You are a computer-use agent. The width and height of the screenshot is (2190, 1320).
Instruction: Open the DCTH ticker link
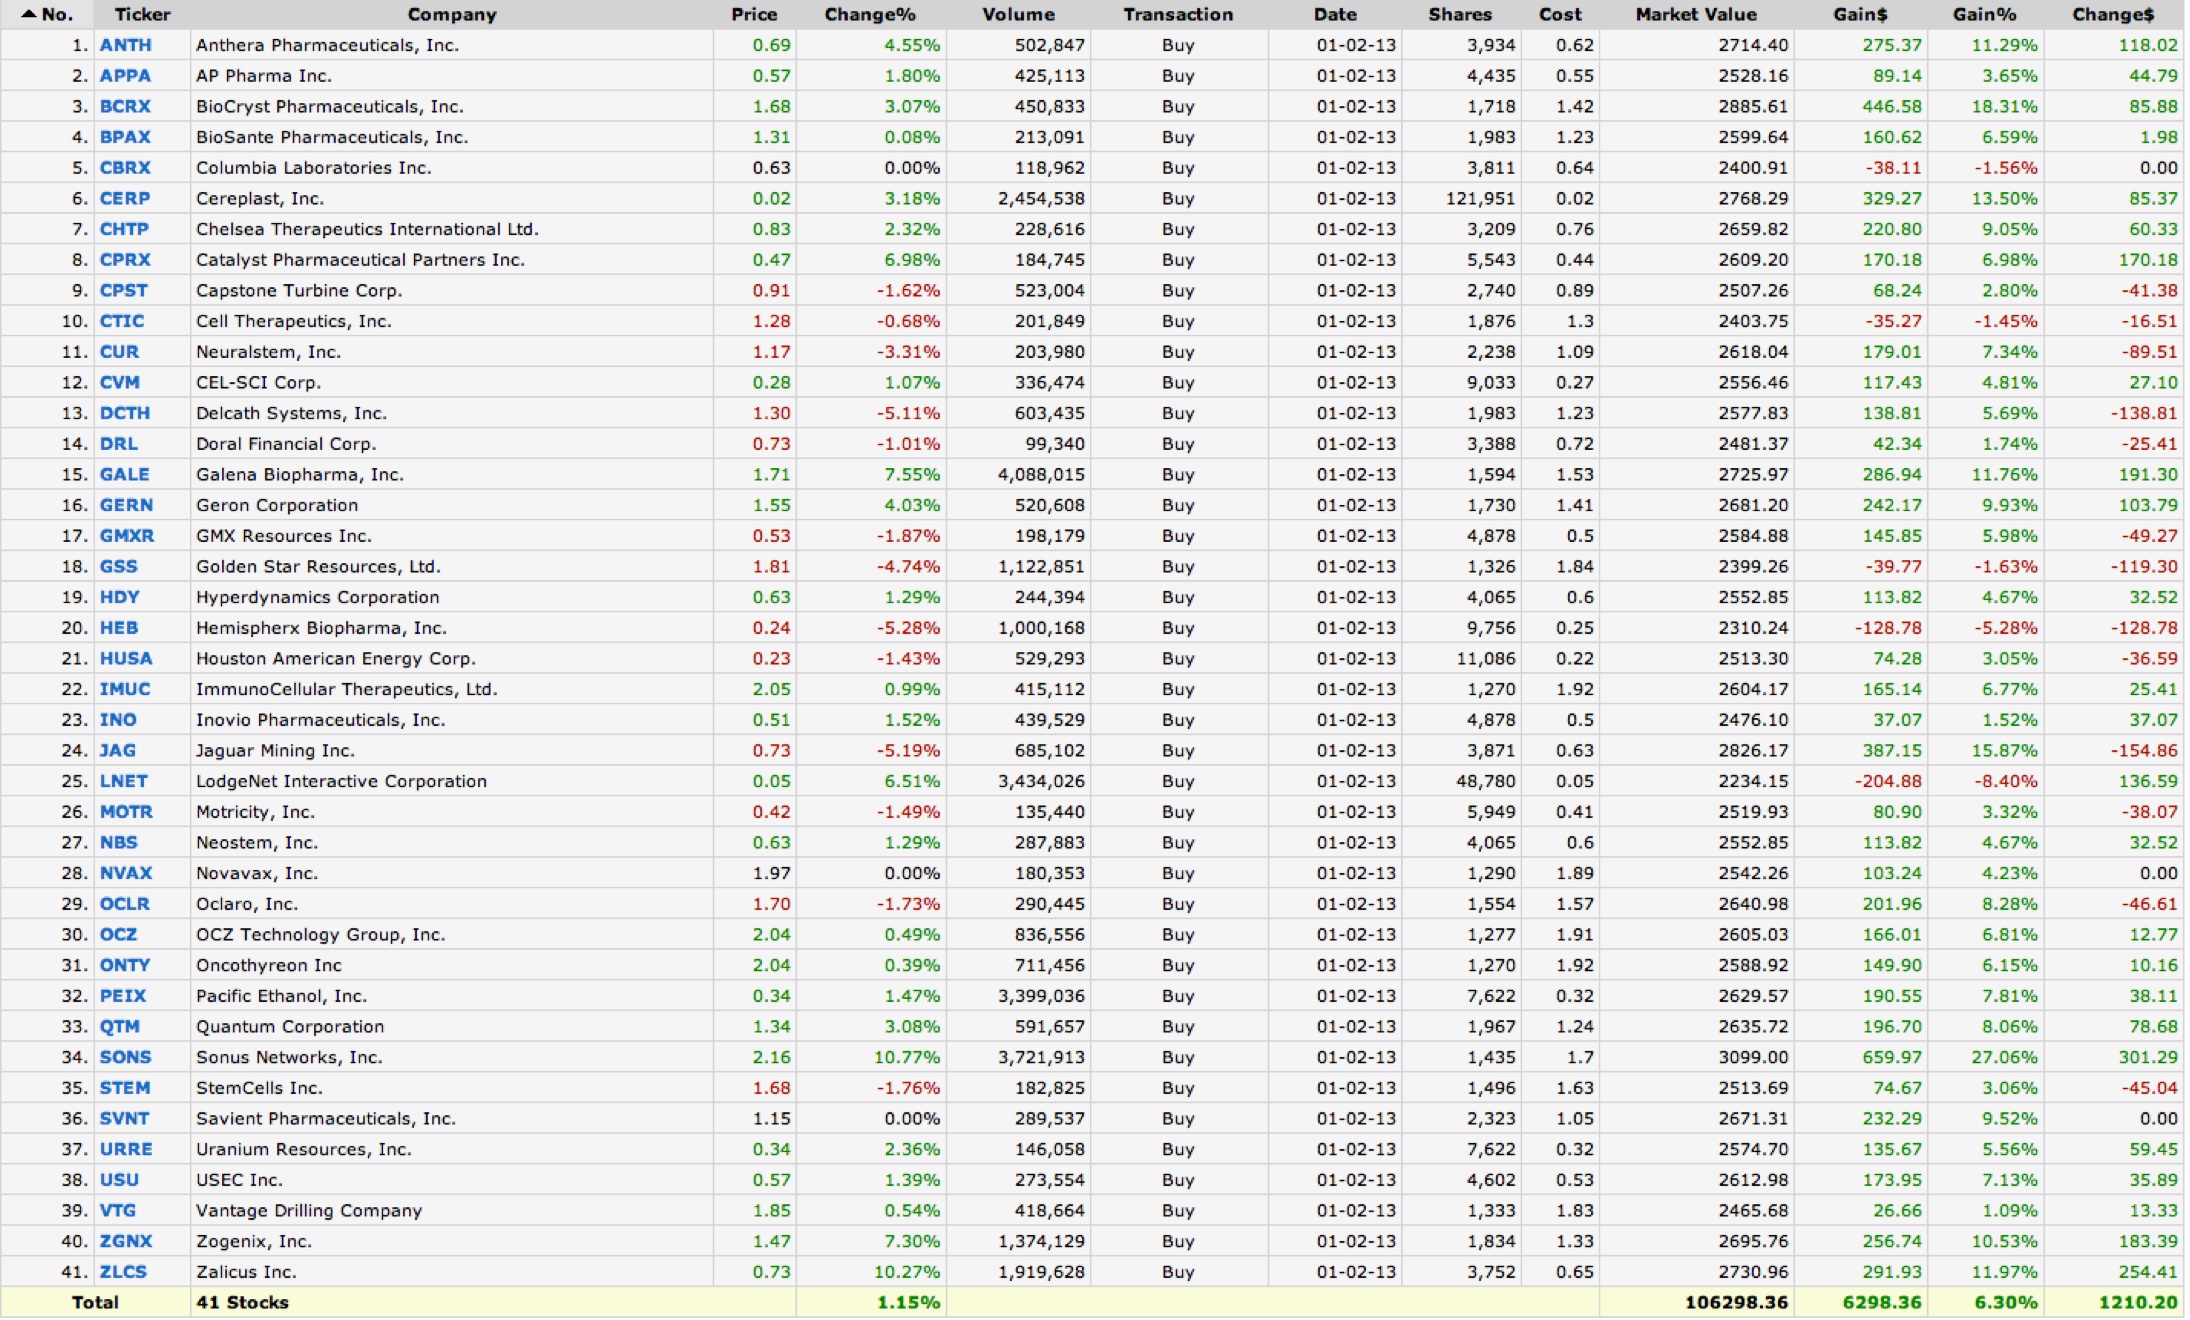click(125, 413)
